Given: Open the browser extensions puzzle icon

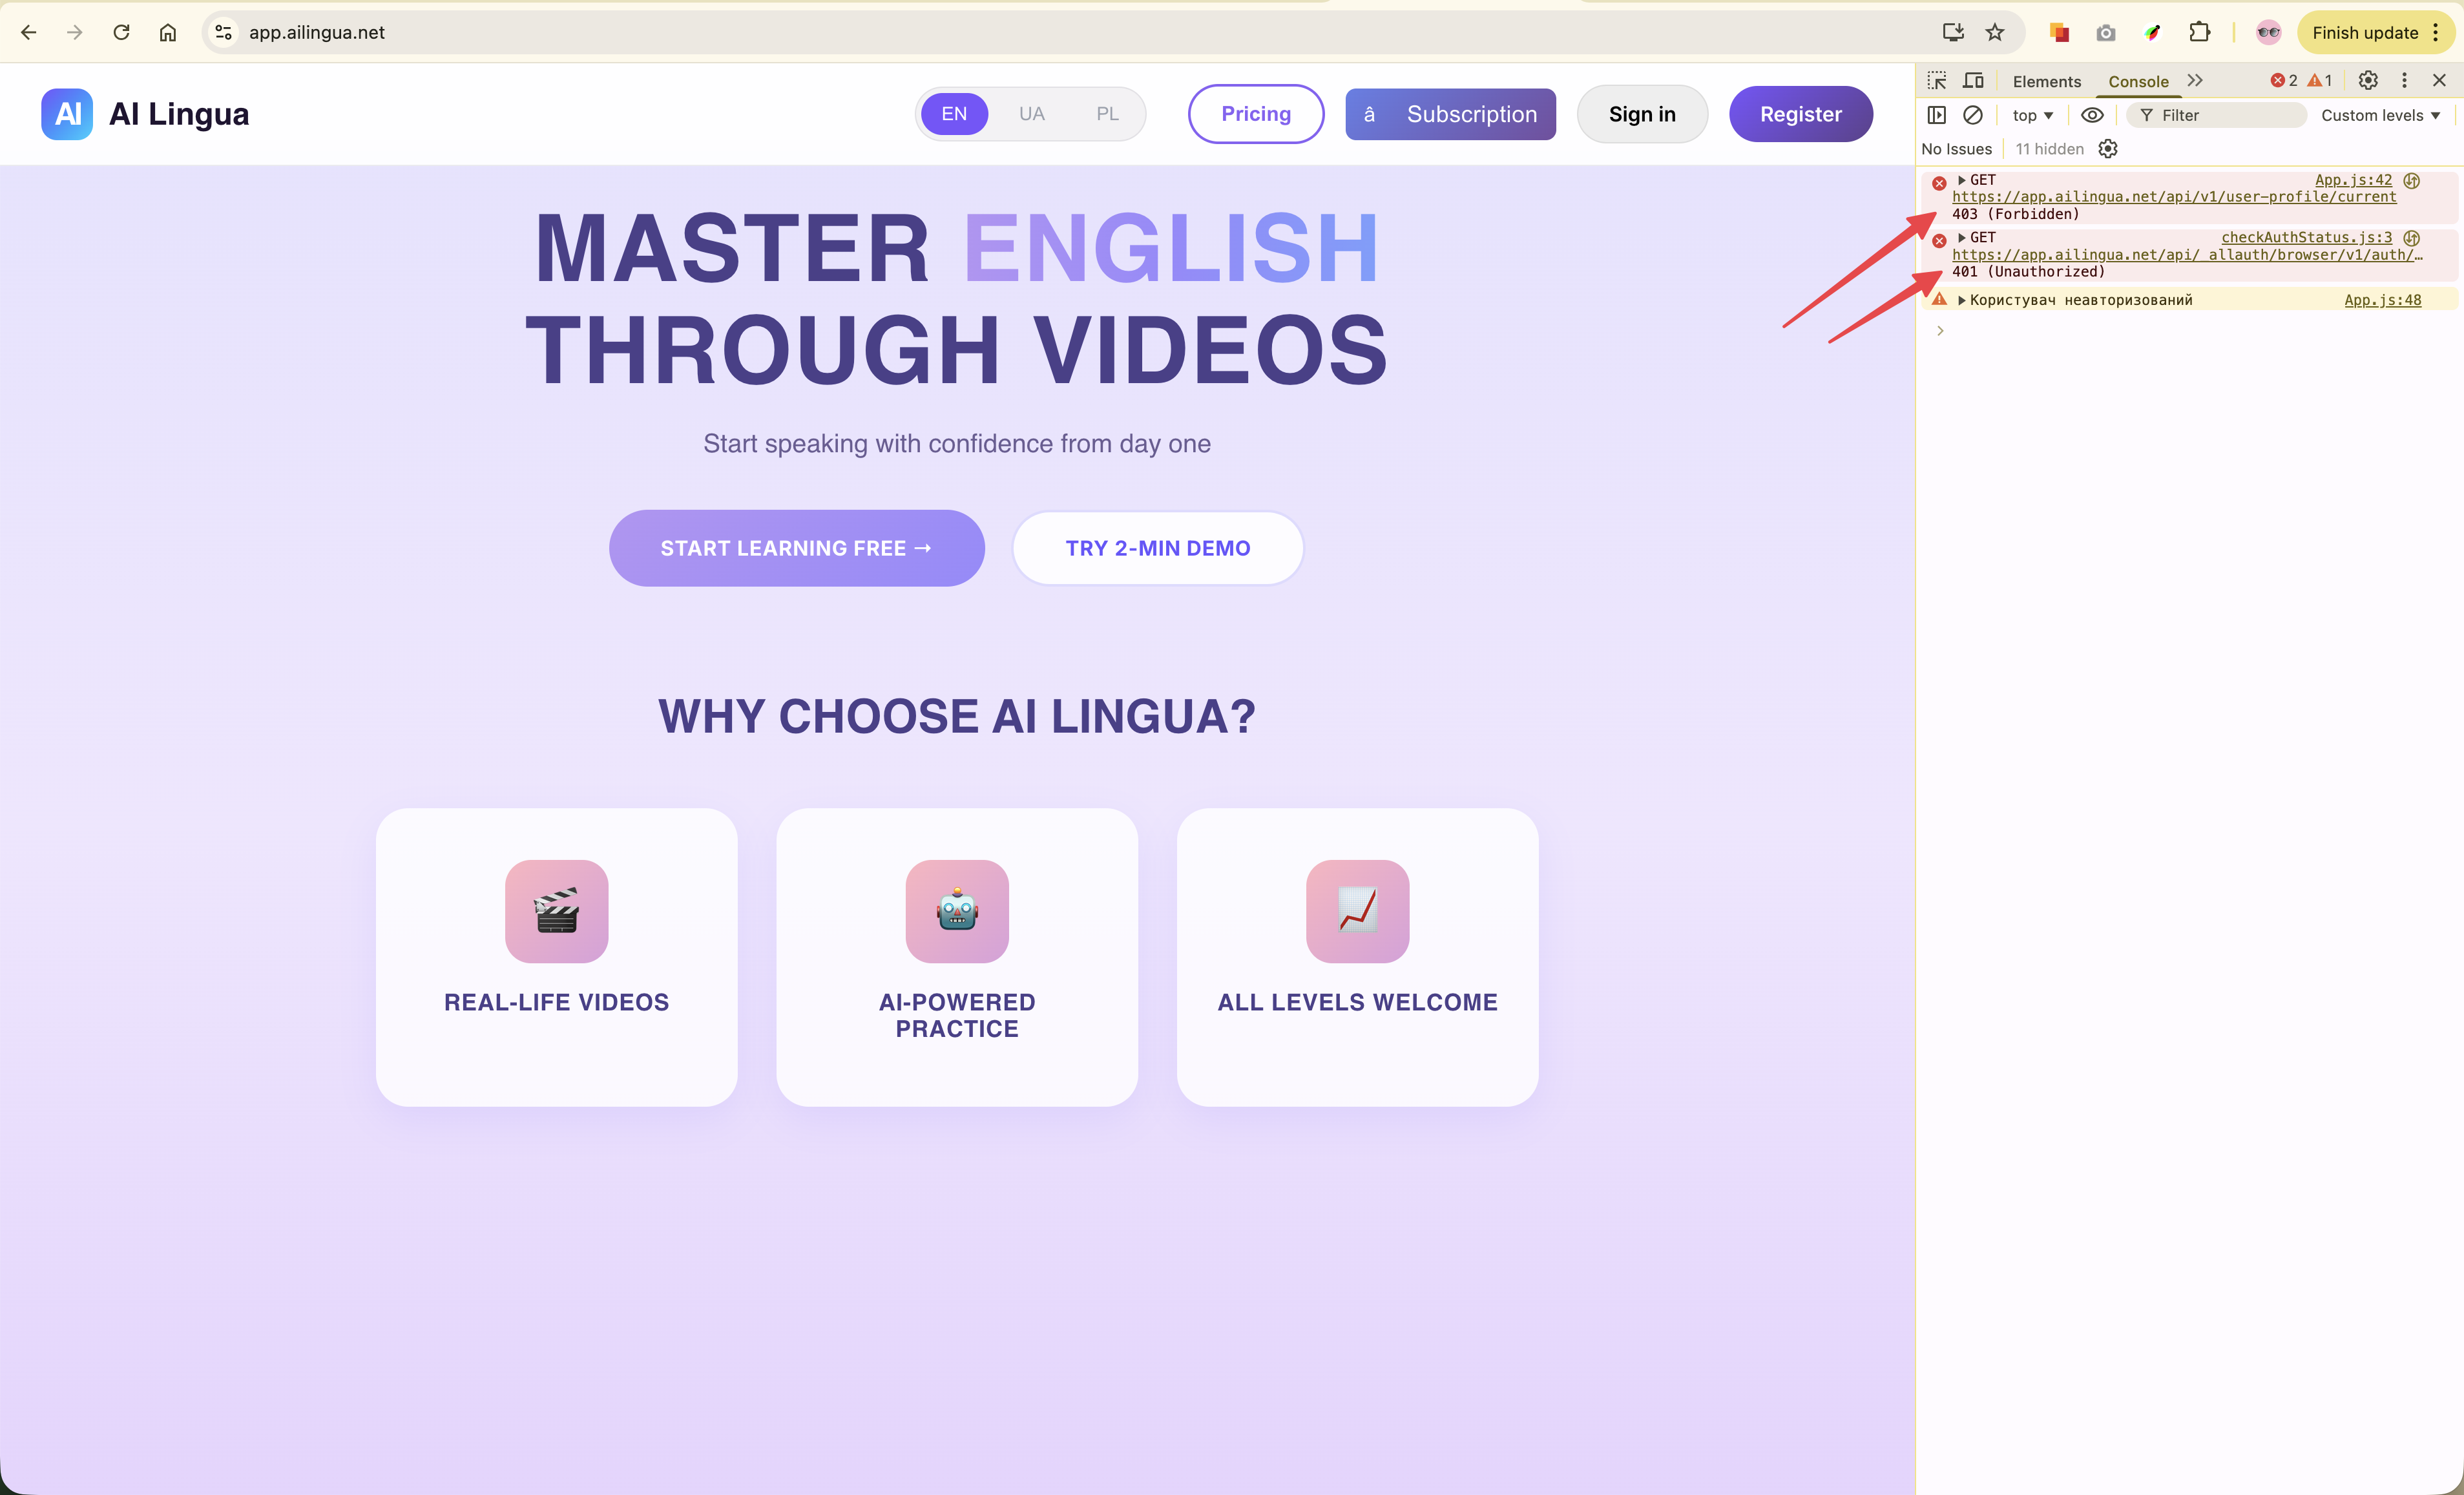Looking at the screenshot, I should pyautogui.click(x=2199, y=32).
